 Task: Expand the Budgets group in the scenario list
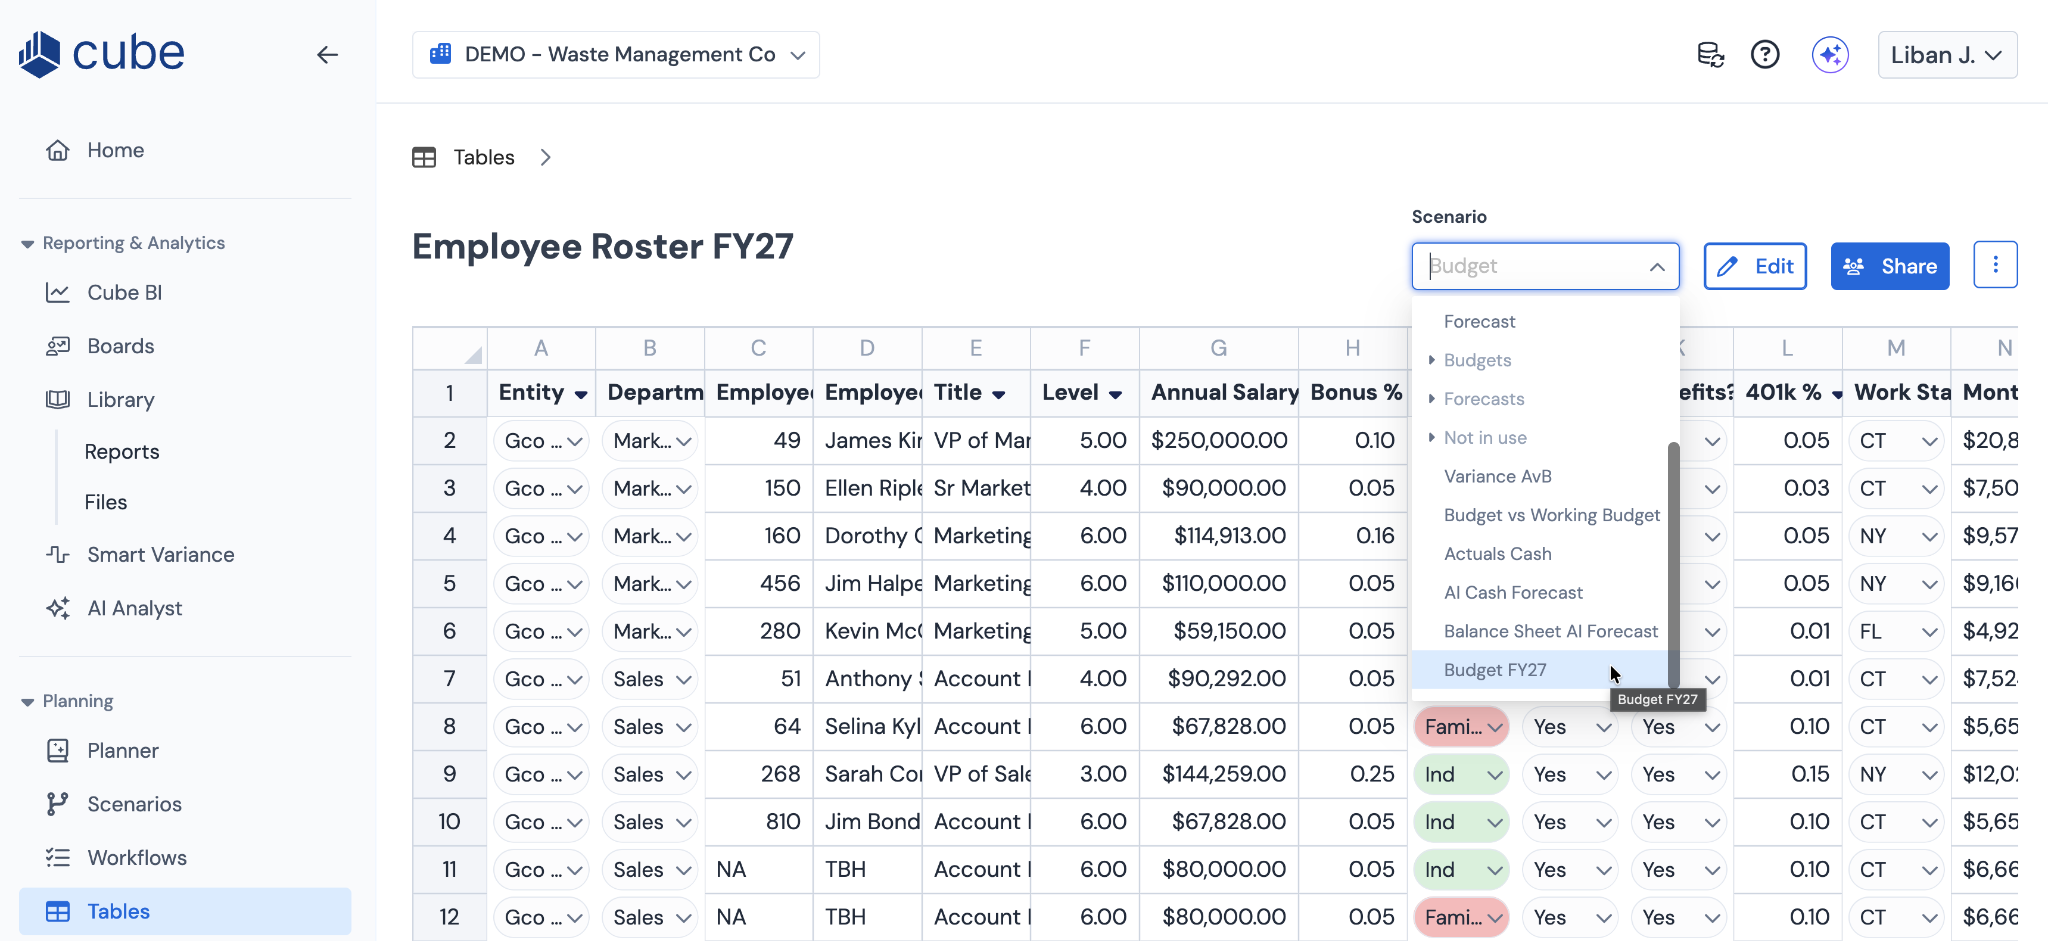point(1432,360)
